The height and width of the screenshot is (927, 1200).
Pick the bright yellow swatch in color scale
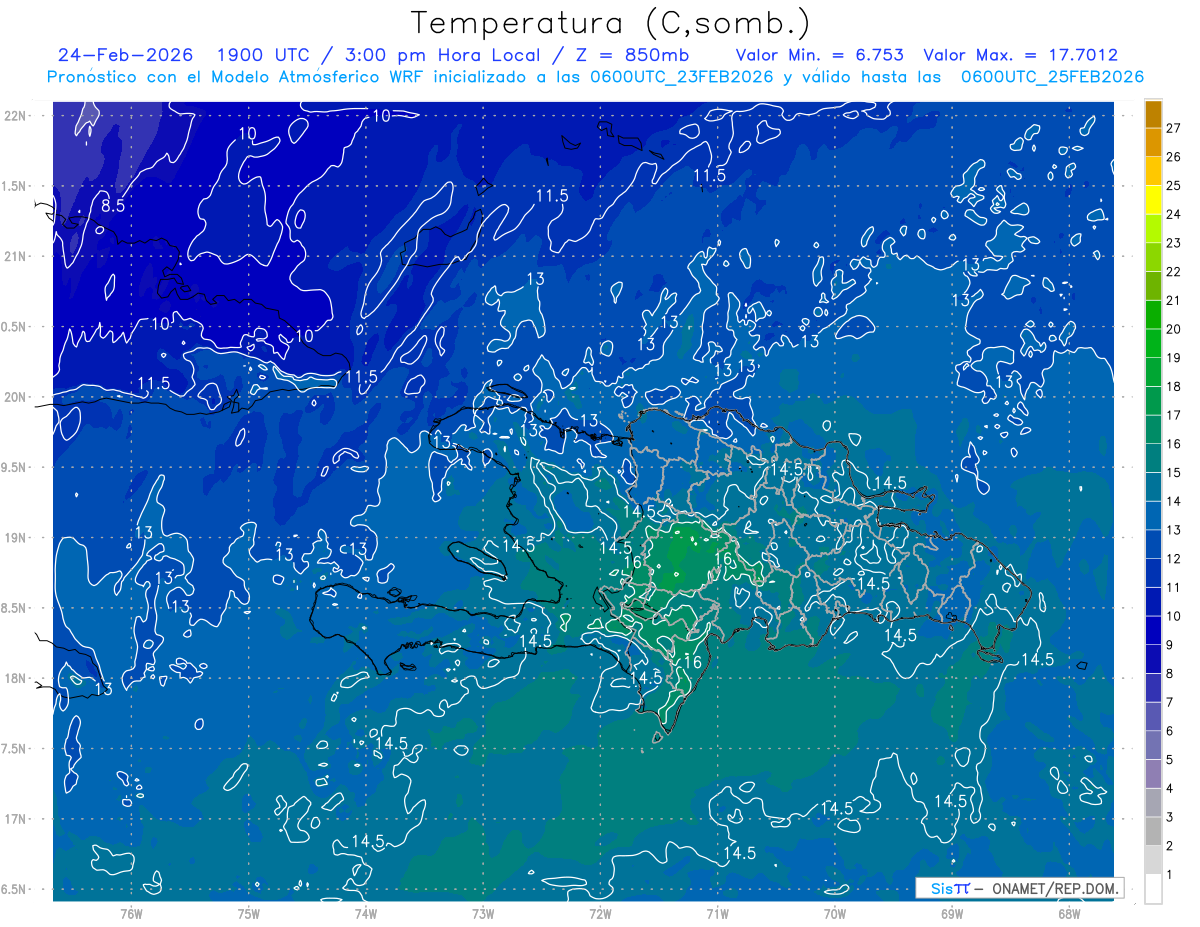click(x=1153, y=202)
